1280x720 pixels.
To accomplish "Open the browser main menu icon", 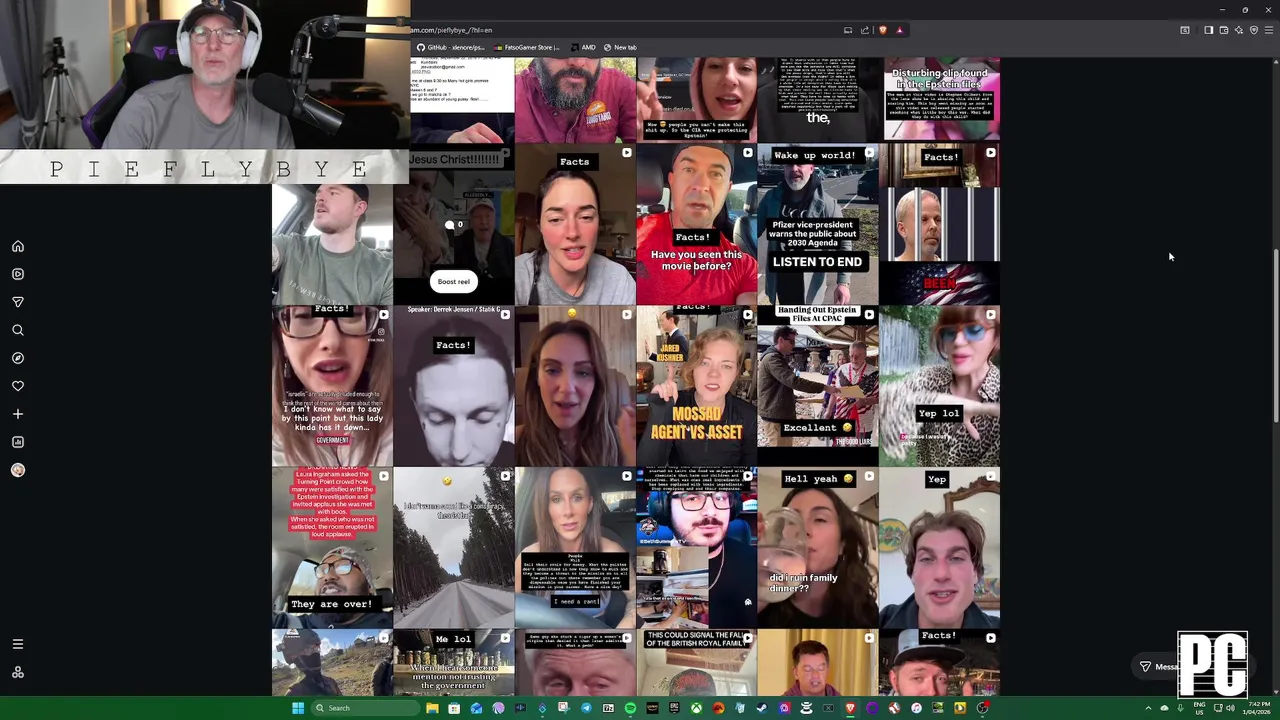I will (x=1269, y=30).
